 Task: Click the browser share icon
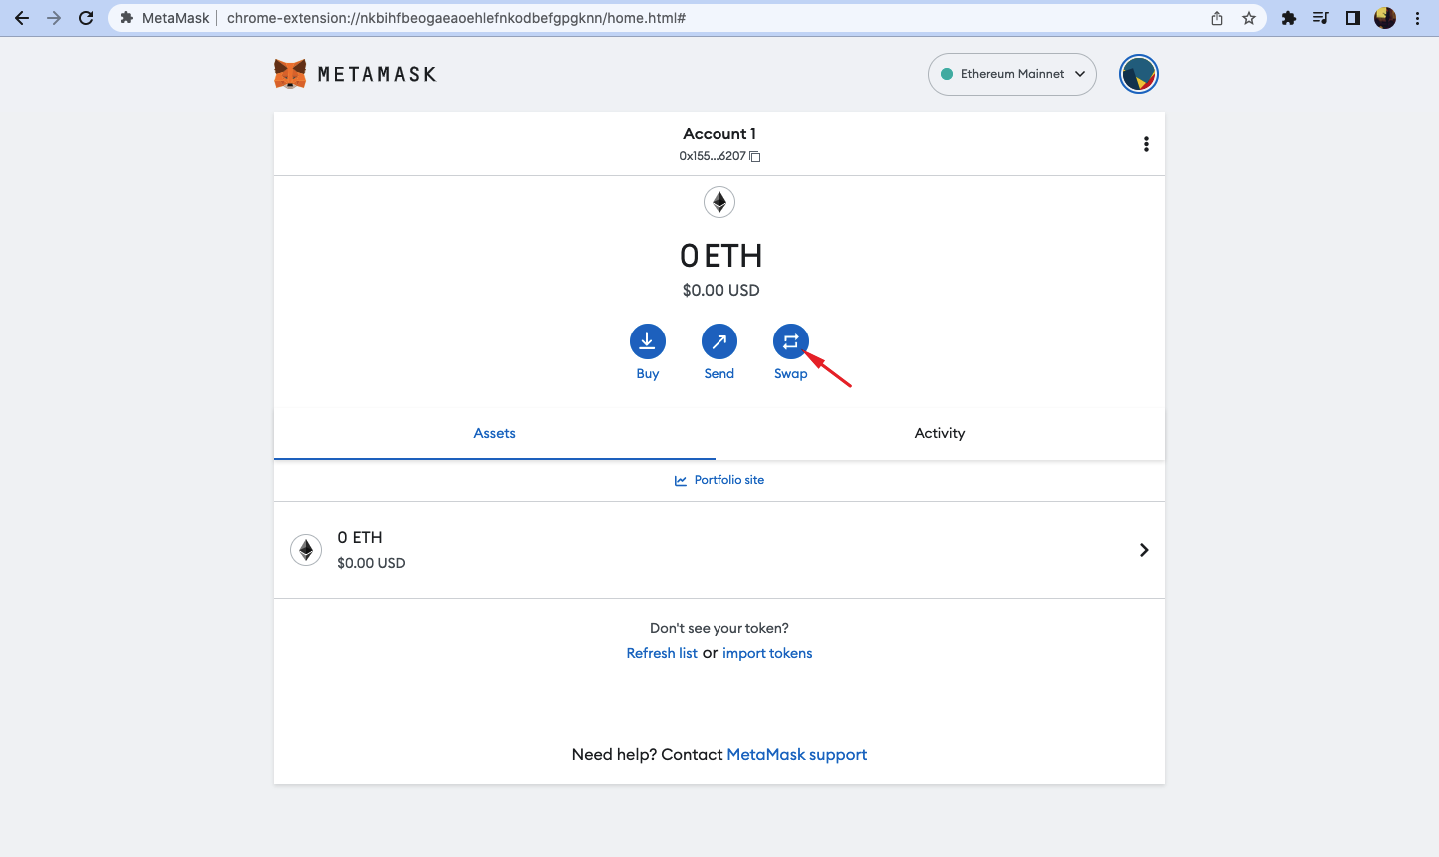click(x=1217, y=18)
